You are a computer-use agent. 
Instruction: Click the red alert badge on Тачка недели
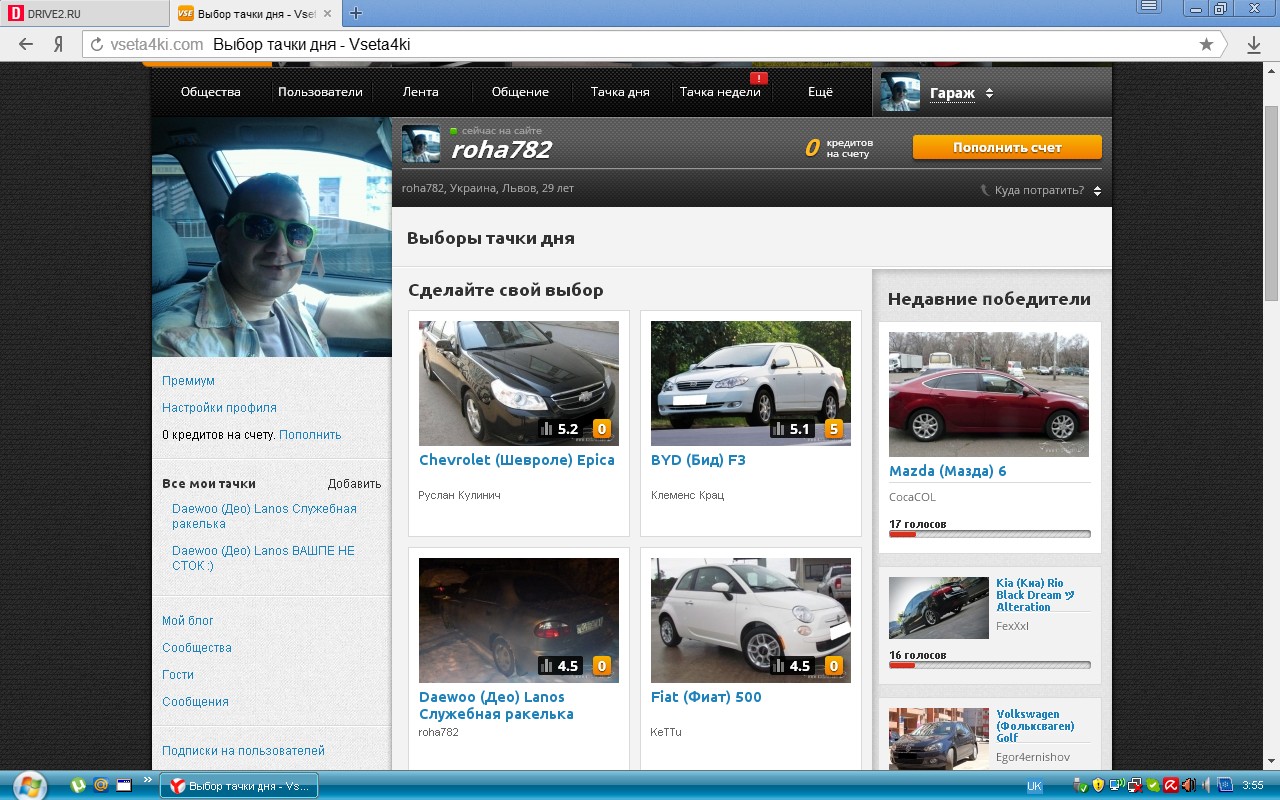coord(758,78)
